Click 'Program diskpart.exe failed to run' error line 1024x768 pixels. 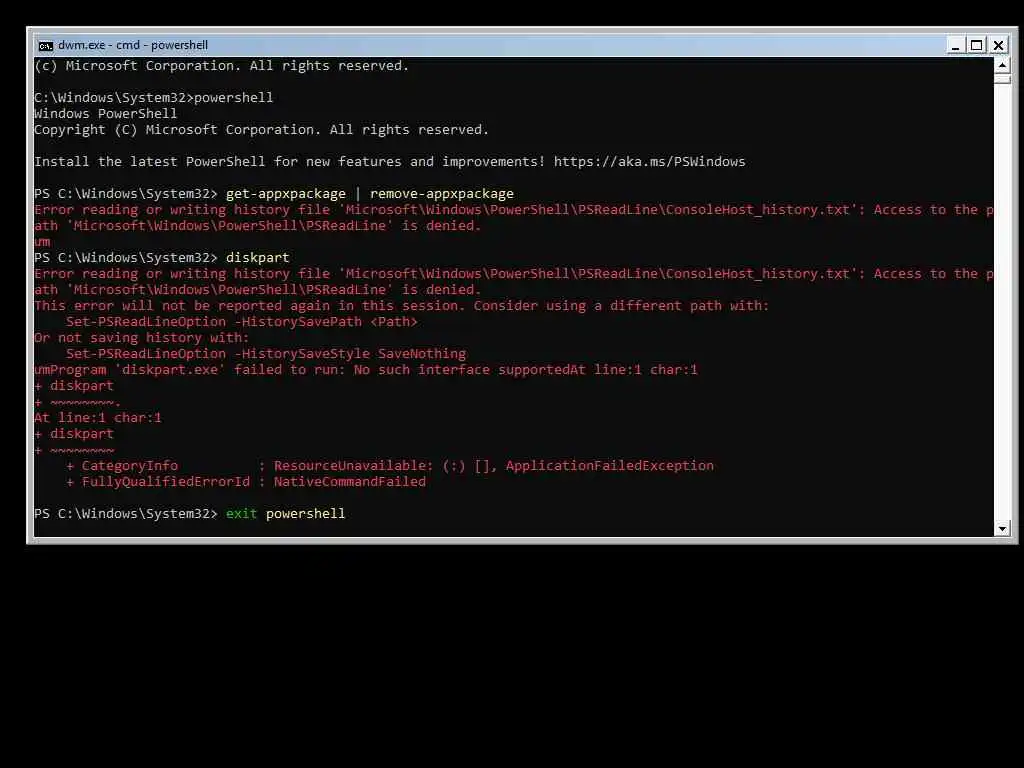coord(366,370)
